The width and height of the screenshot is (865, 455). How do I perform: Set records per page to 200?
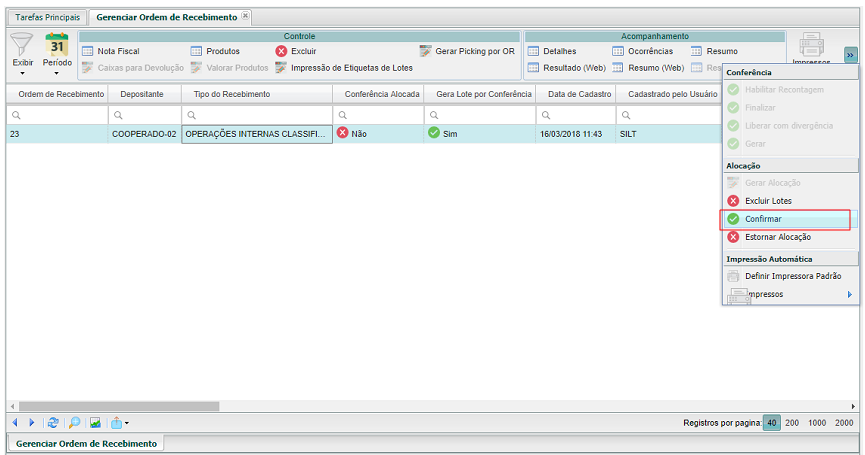[792, 423]
